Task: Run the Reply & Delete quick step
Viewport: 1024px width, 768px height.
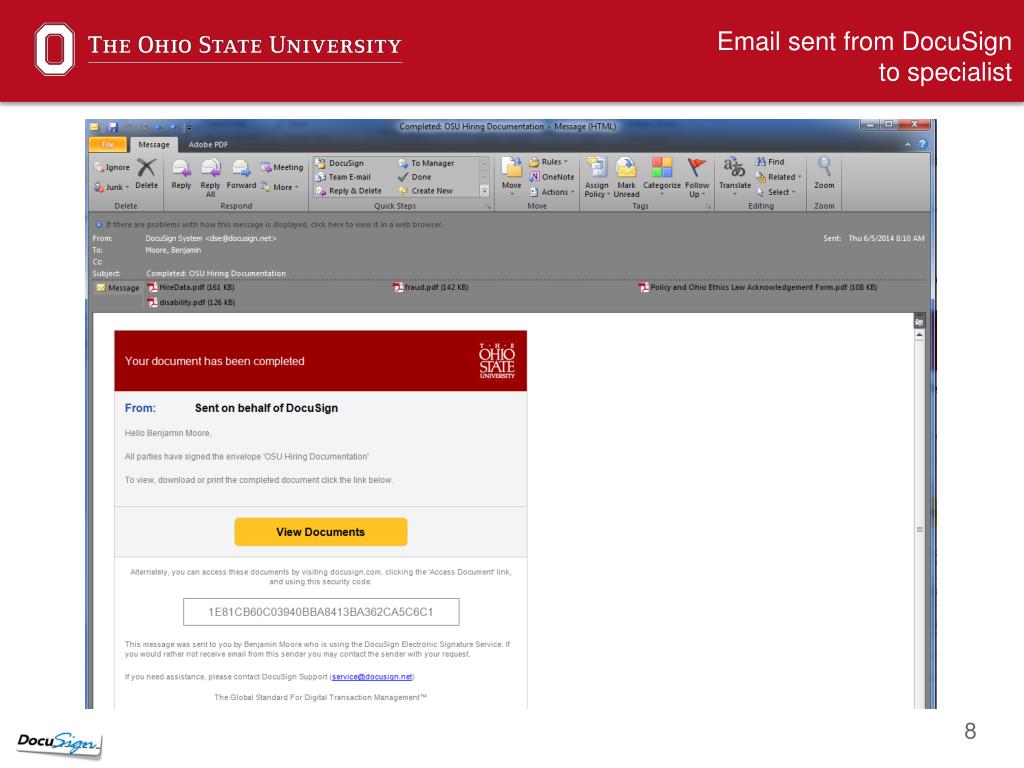Action: 348,191
